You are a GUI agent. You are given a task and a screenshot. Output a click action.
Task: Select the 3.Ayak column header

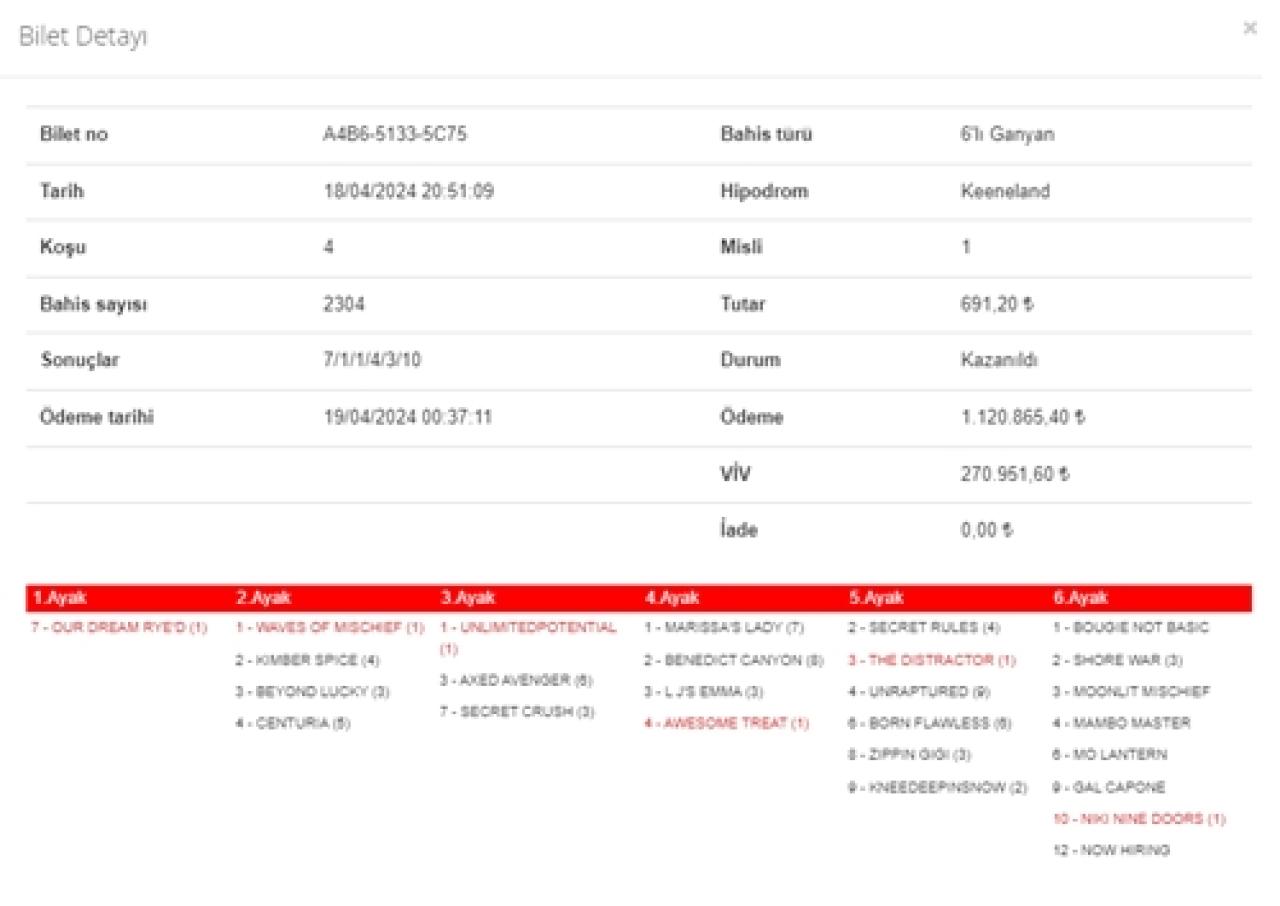click(x=468, y=598)
